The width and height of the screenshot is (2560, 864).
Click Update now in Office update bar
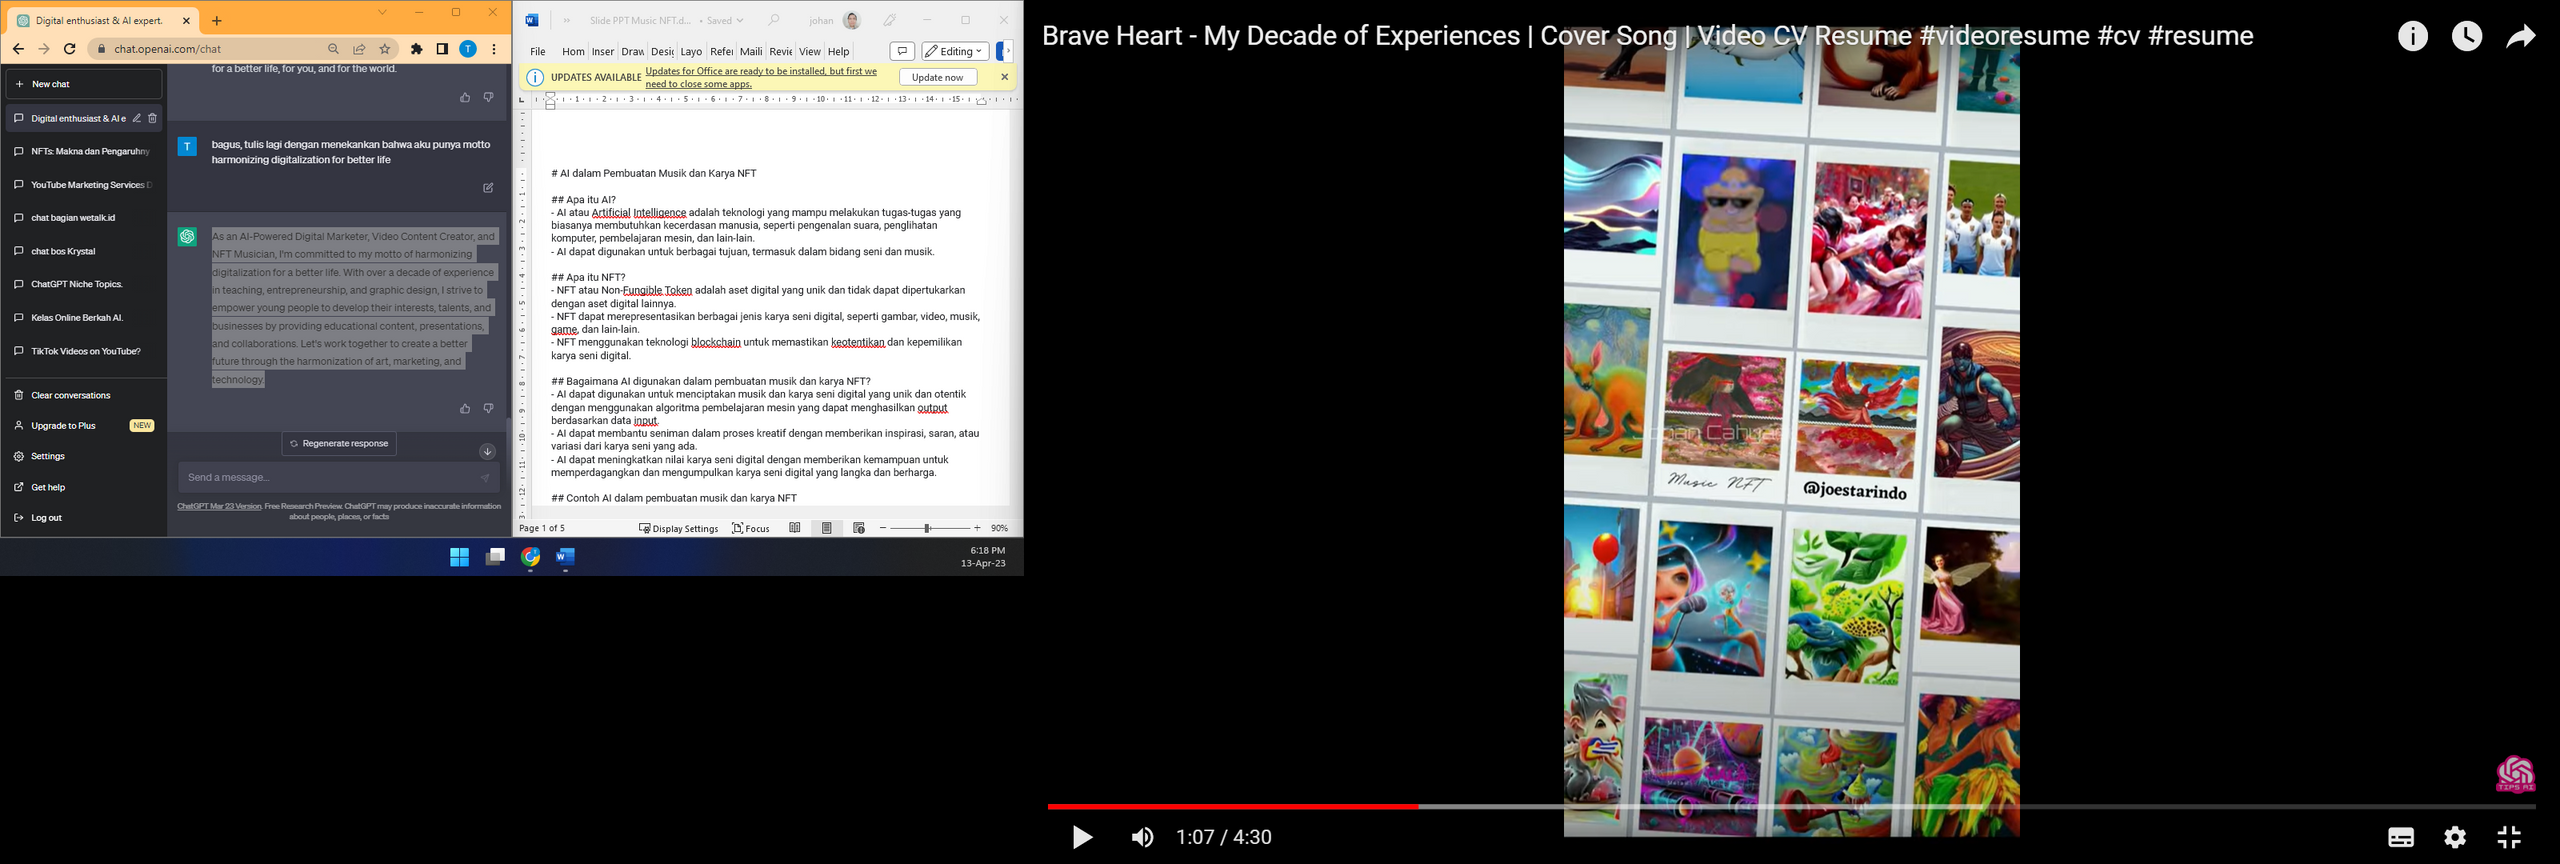pyautogui.click(x=937, y=77)
